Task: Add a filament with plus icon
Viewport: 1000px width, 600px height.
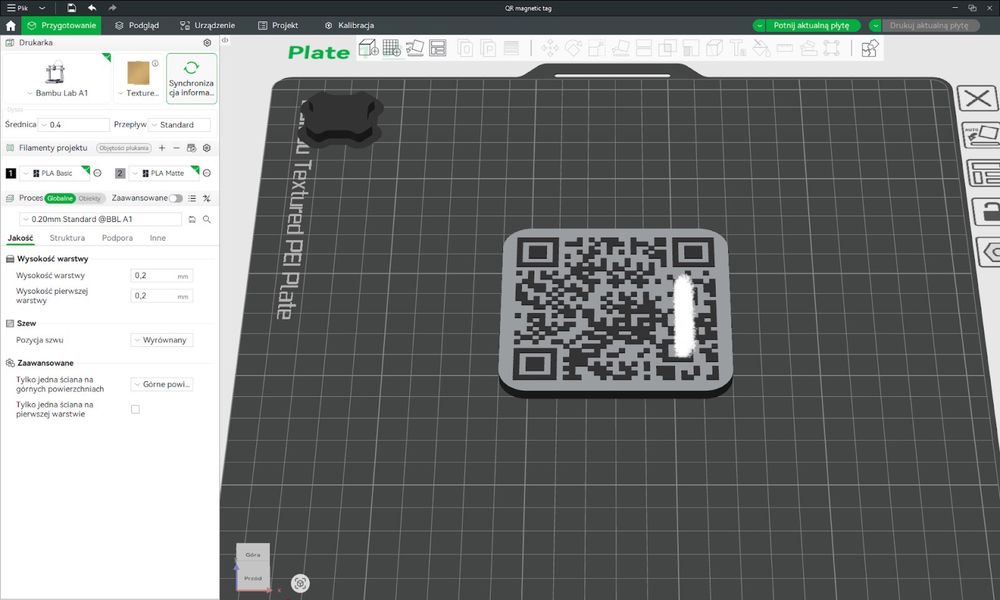Action: click(162, 148)
